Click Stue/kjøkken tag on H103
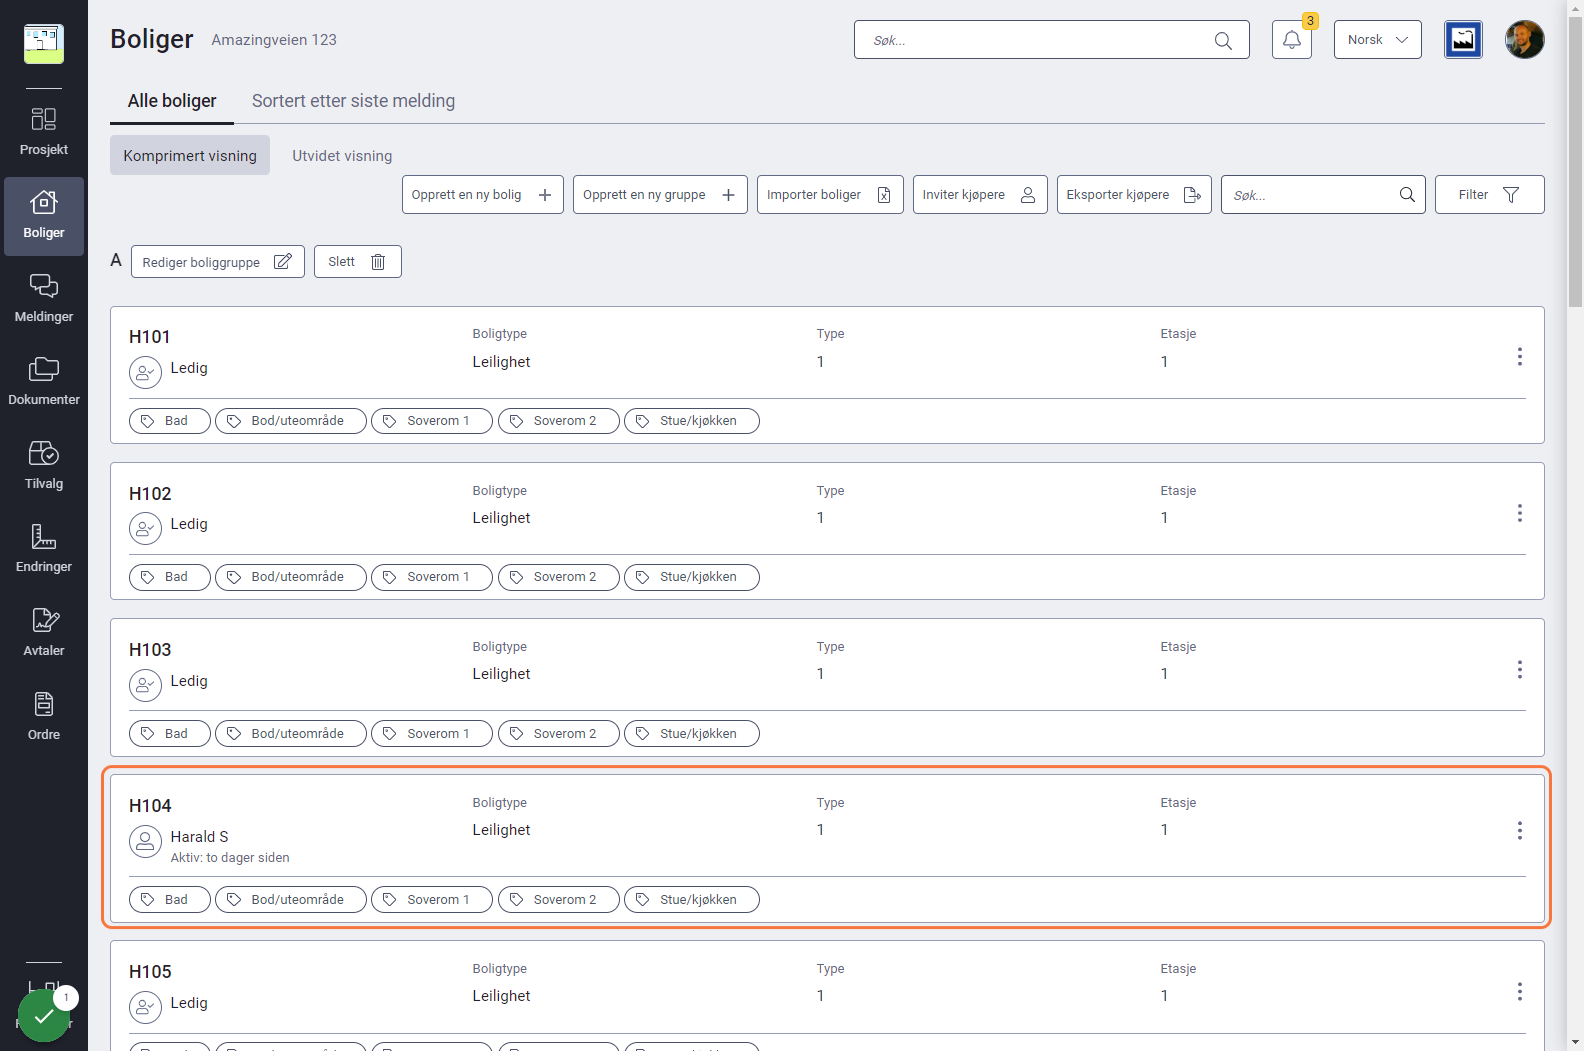 coord(692,734)
